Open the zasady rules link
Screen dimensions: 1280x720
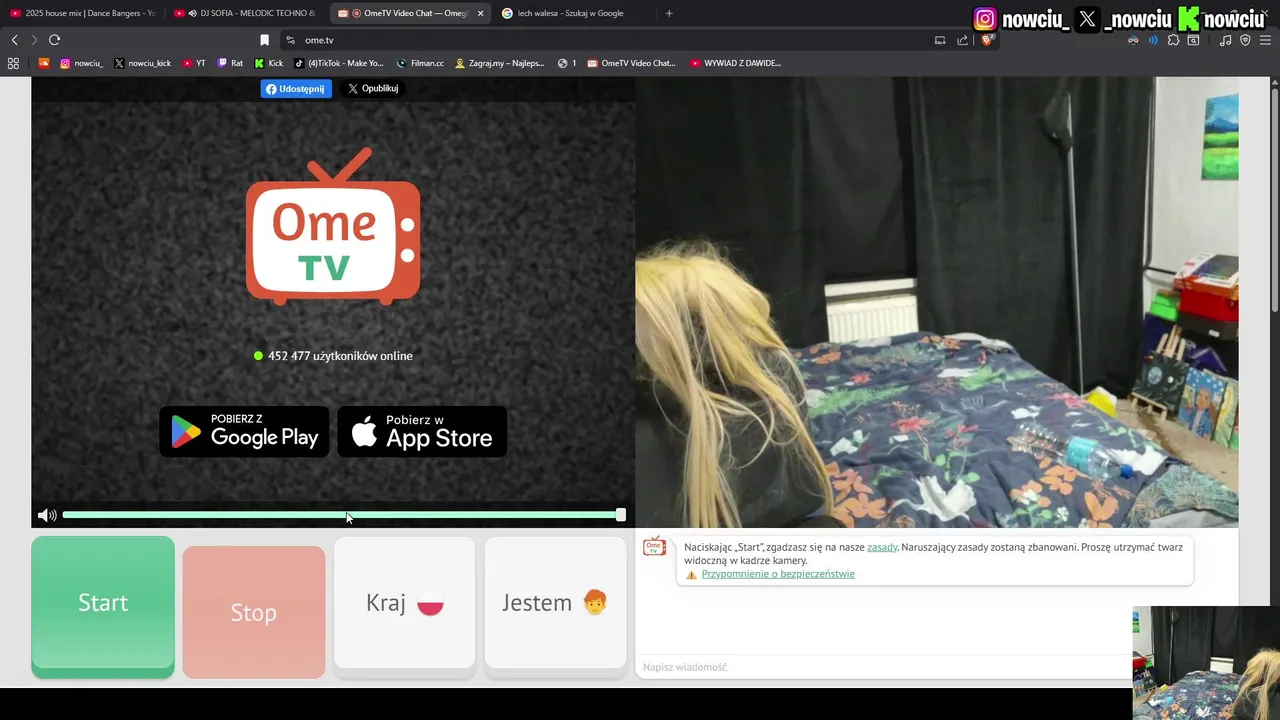point(882,547)
